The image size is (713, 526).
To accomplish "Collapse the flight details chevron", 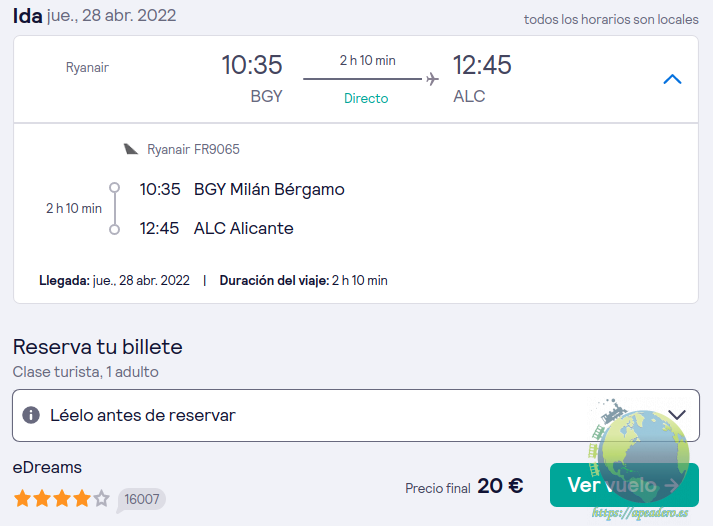I will [x=672, y=79].
